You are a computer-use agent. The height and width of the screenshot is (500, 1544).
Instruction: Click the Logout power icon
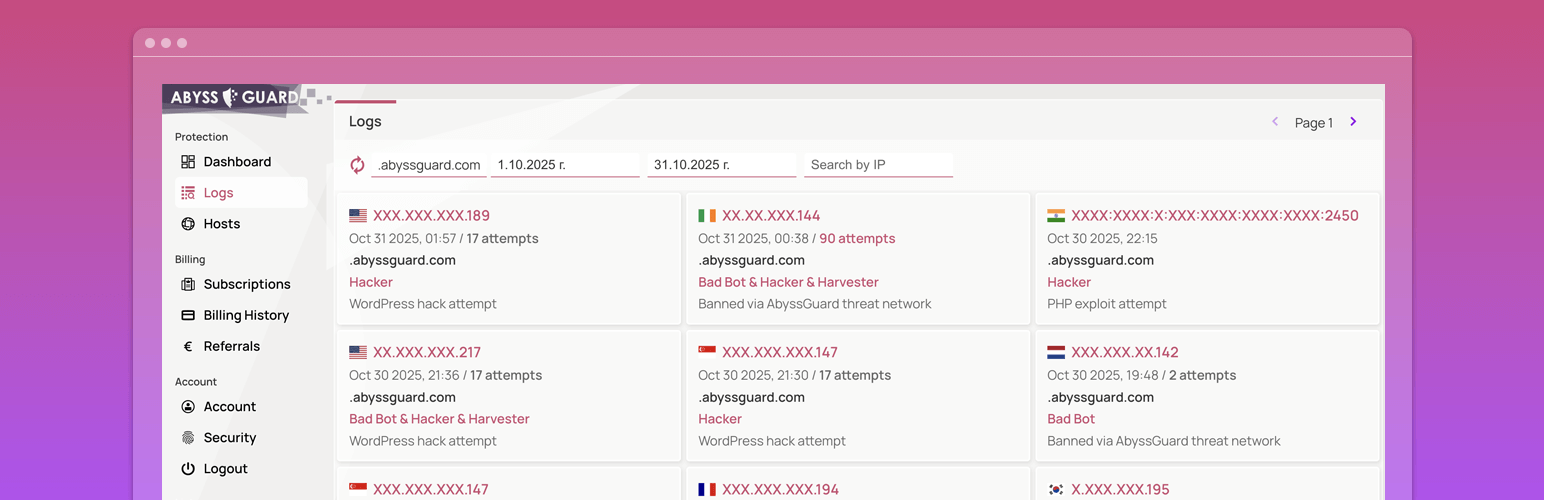point(188,469)
